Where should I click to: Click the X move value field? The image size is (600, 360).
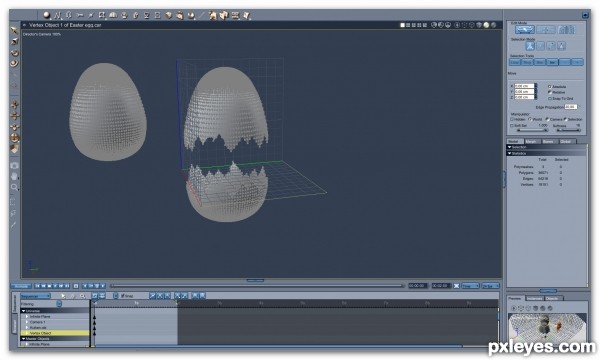coord(524,86)
